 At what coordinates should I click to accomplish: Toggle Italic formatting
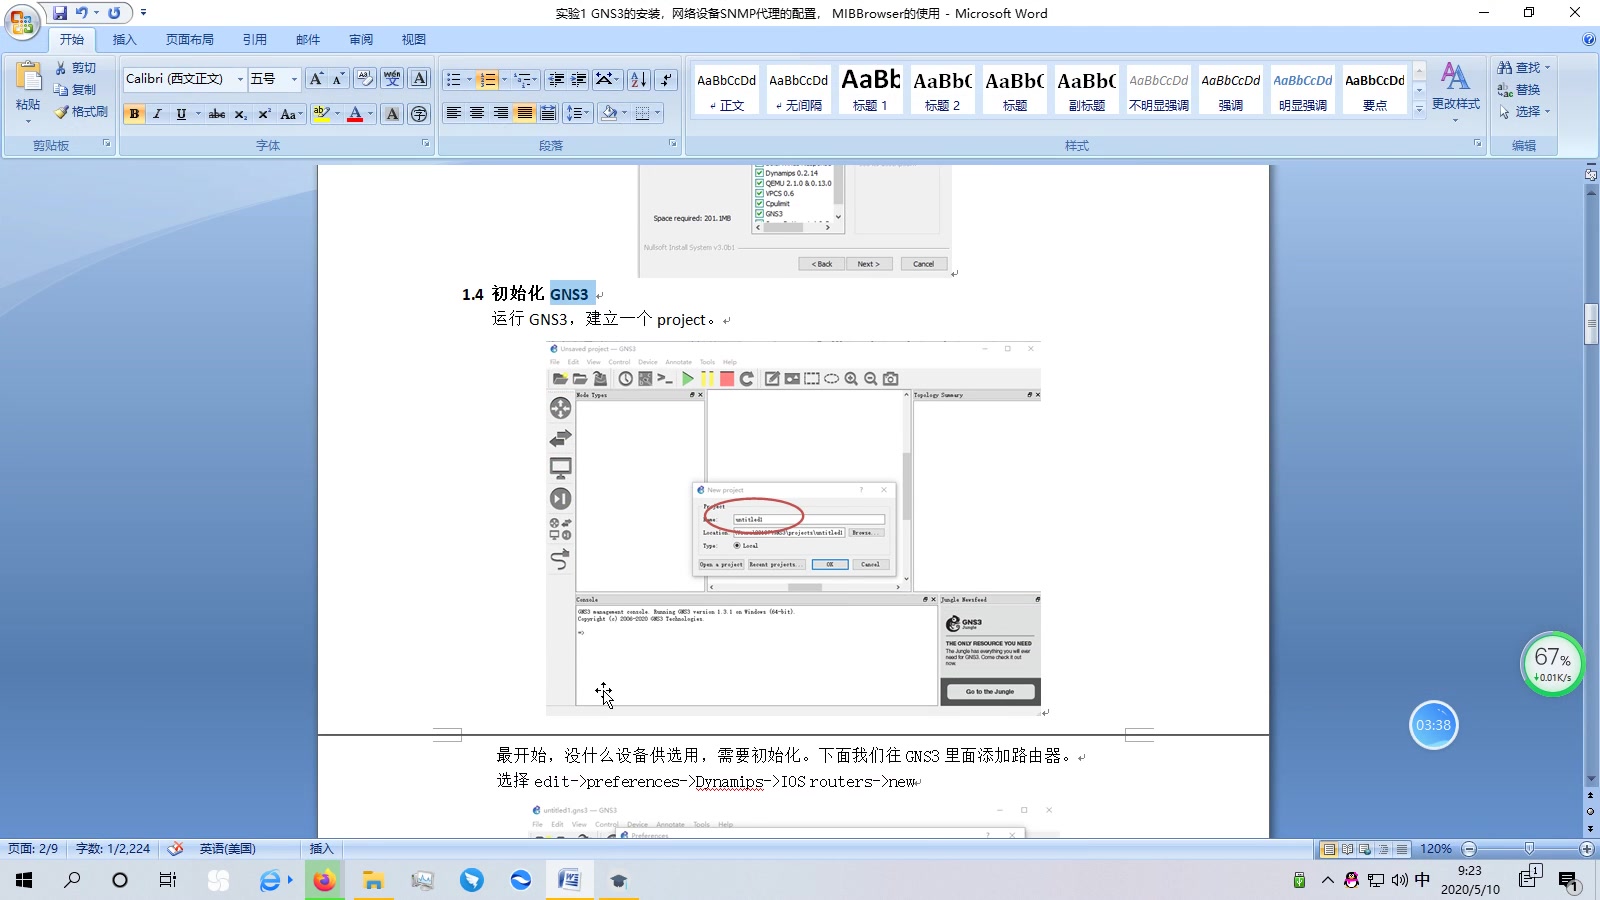[x=157, y=114]
